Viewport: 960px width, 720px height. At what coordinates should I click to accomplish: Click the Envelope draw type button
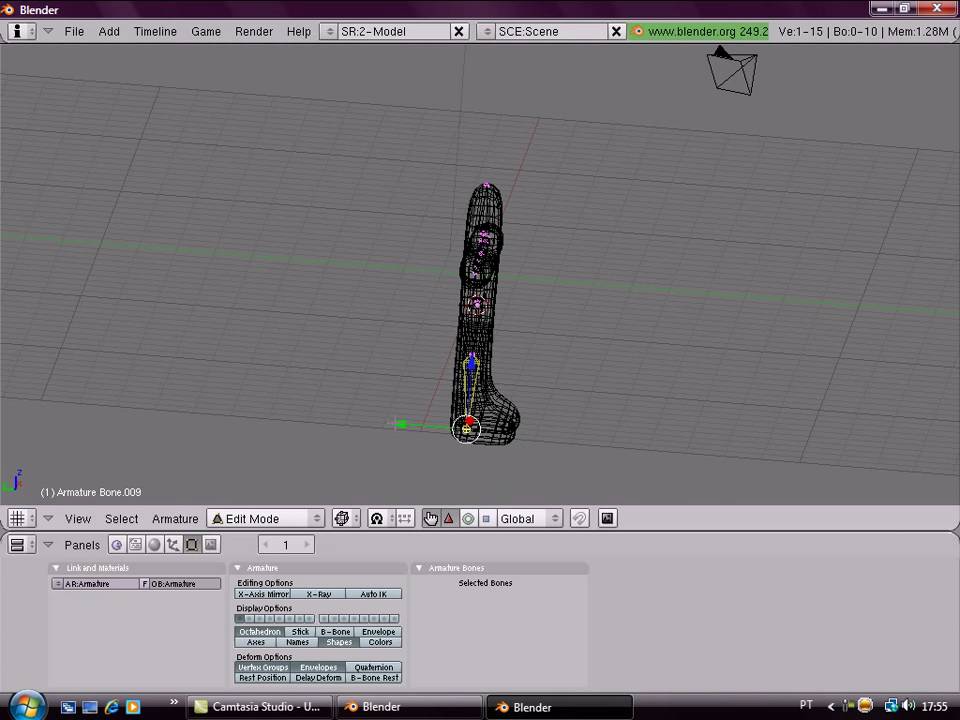coord(378,632)
